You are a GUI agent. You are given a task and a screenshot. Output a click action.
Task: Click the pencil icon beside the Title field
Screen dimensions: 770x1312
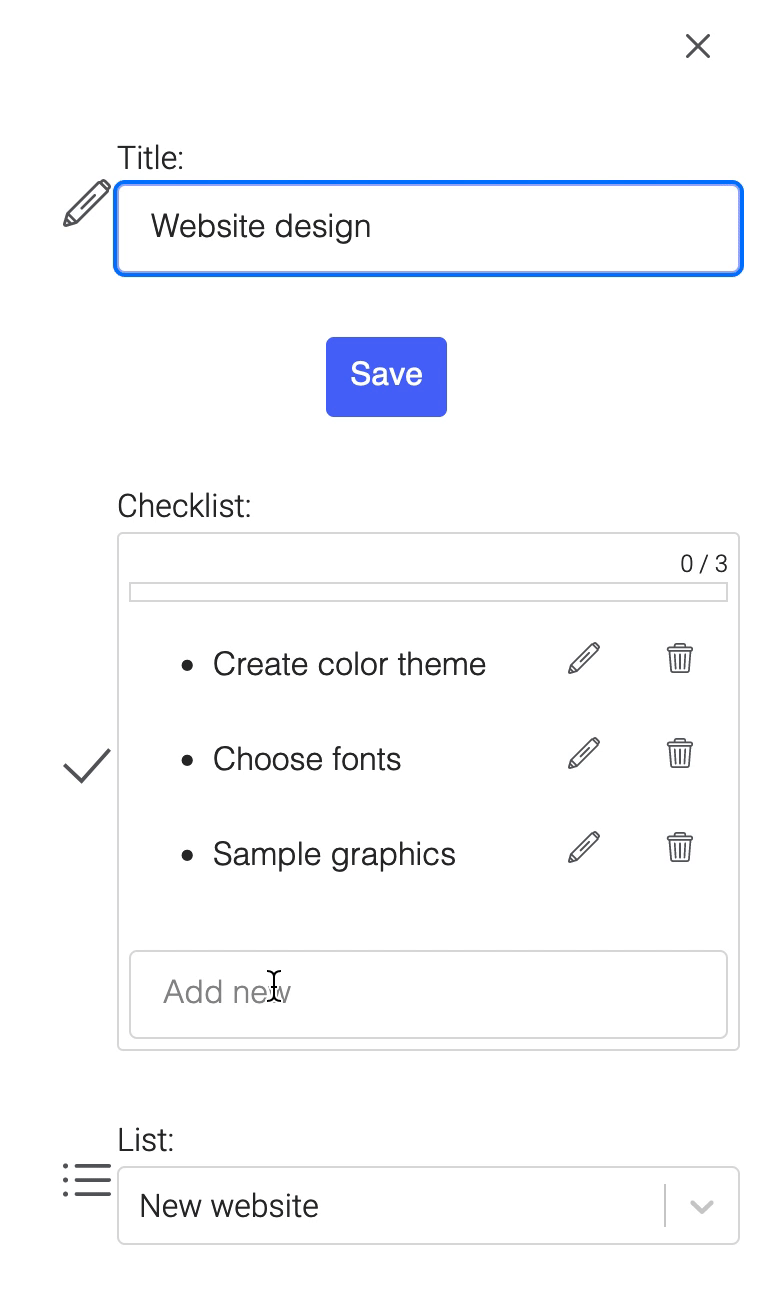click(87, 203)
